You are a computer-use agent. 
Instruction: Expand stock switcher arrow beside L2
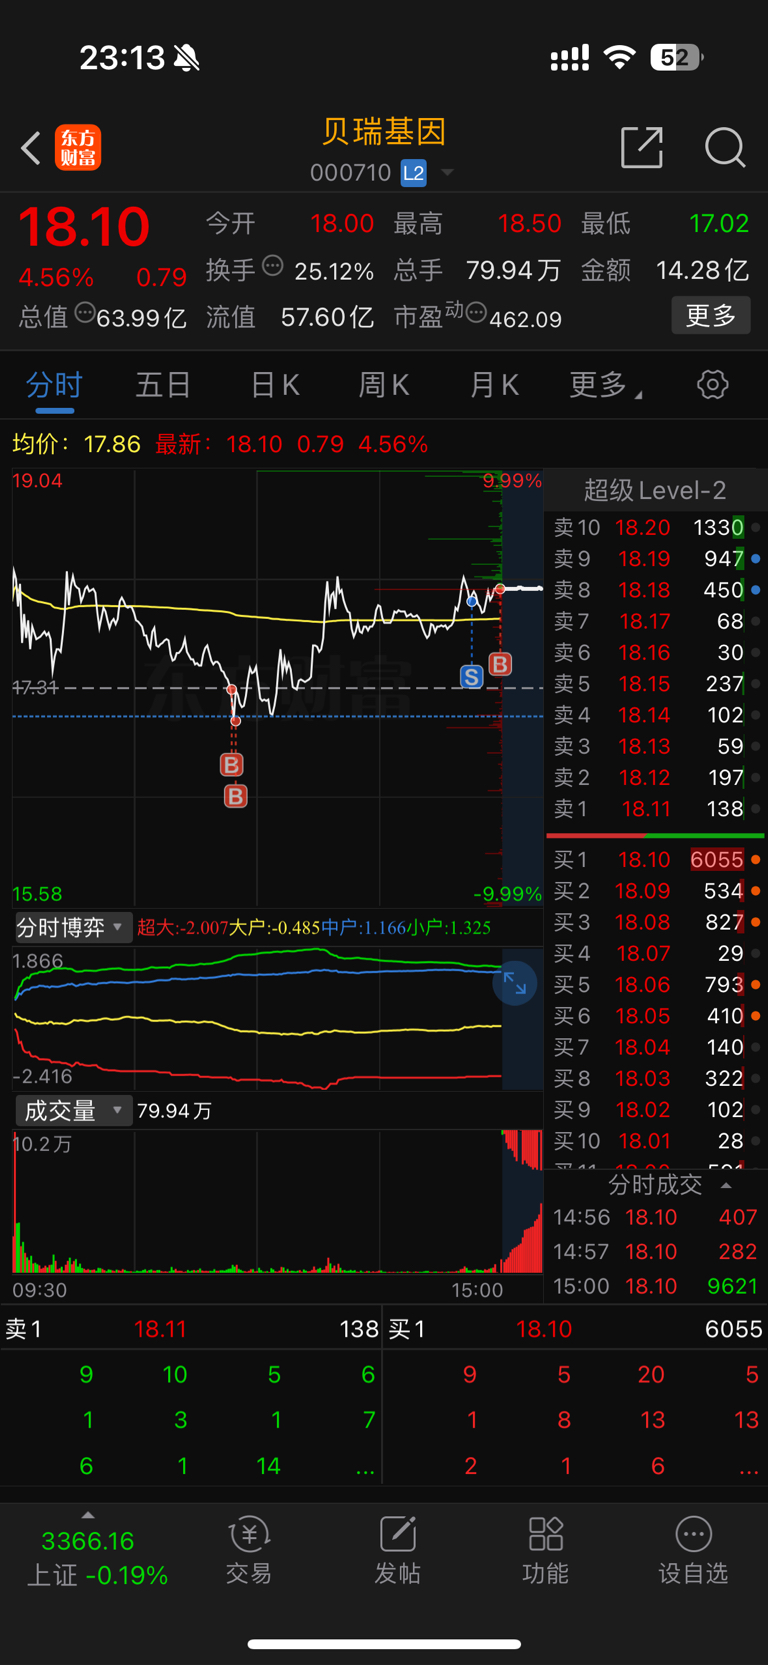(x=447, y=173)
